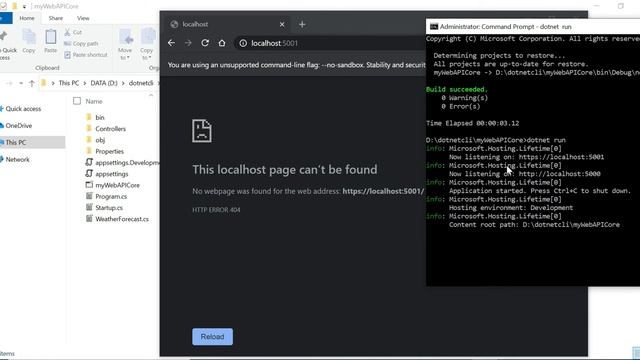Screen dimensions: 640x360
Task: Click the File Explorer title bar folder icon
Action: click(x=15, y=6)
